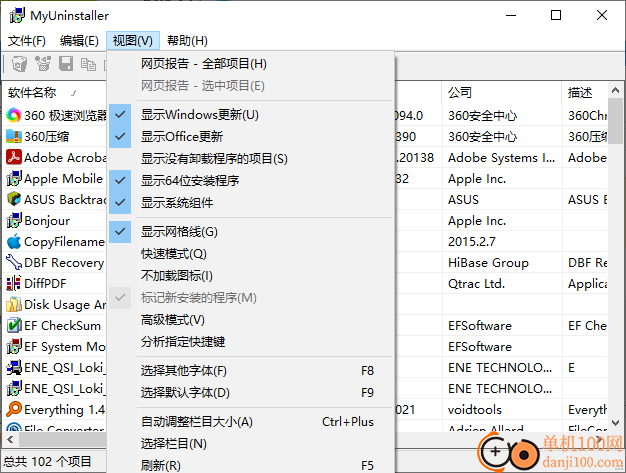
Task: Enable 高级模式(V)
Action: (x=251, y=320)
